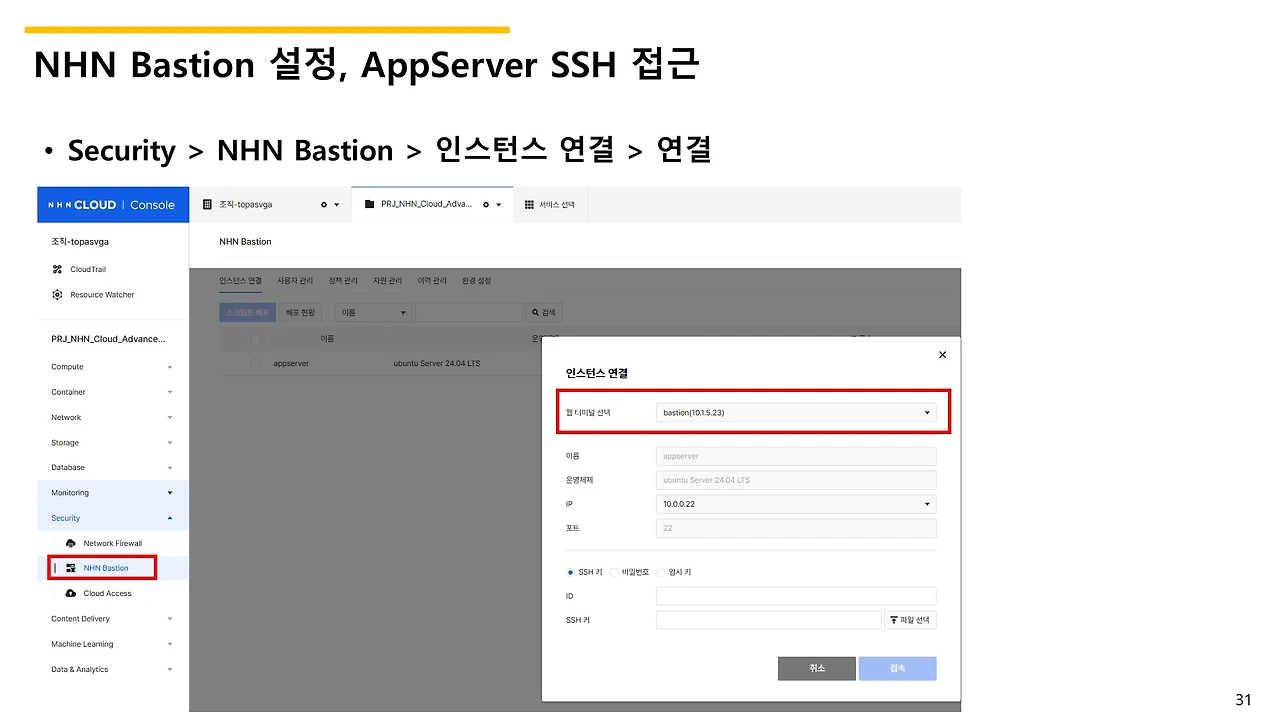Image resolution: width=1280 pixels, height=720 pixels.
Task: Click the Cloud Access cloud icon
Action: [71, 593]
